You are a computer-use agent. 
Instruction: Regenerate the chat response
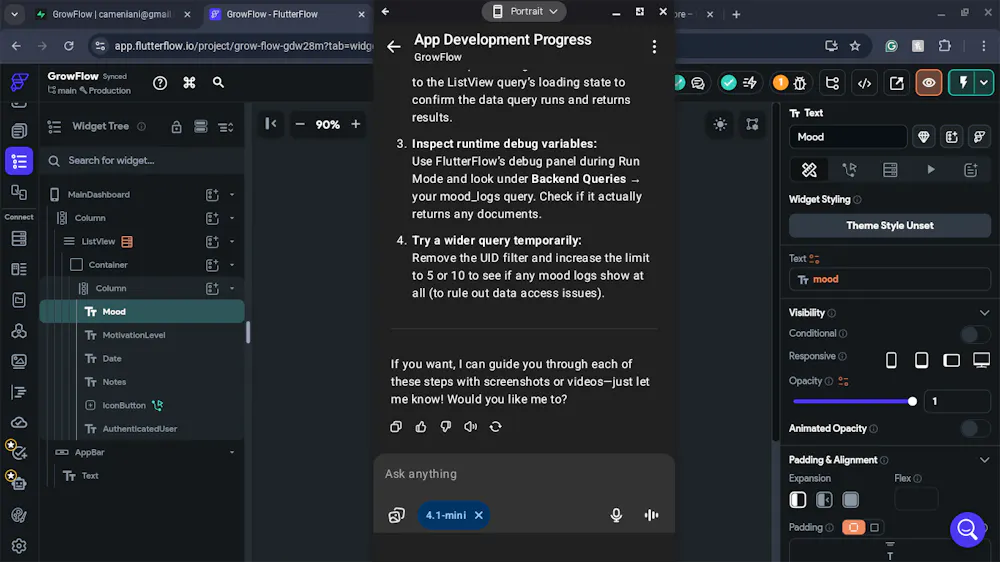click(x=496, y=427)
